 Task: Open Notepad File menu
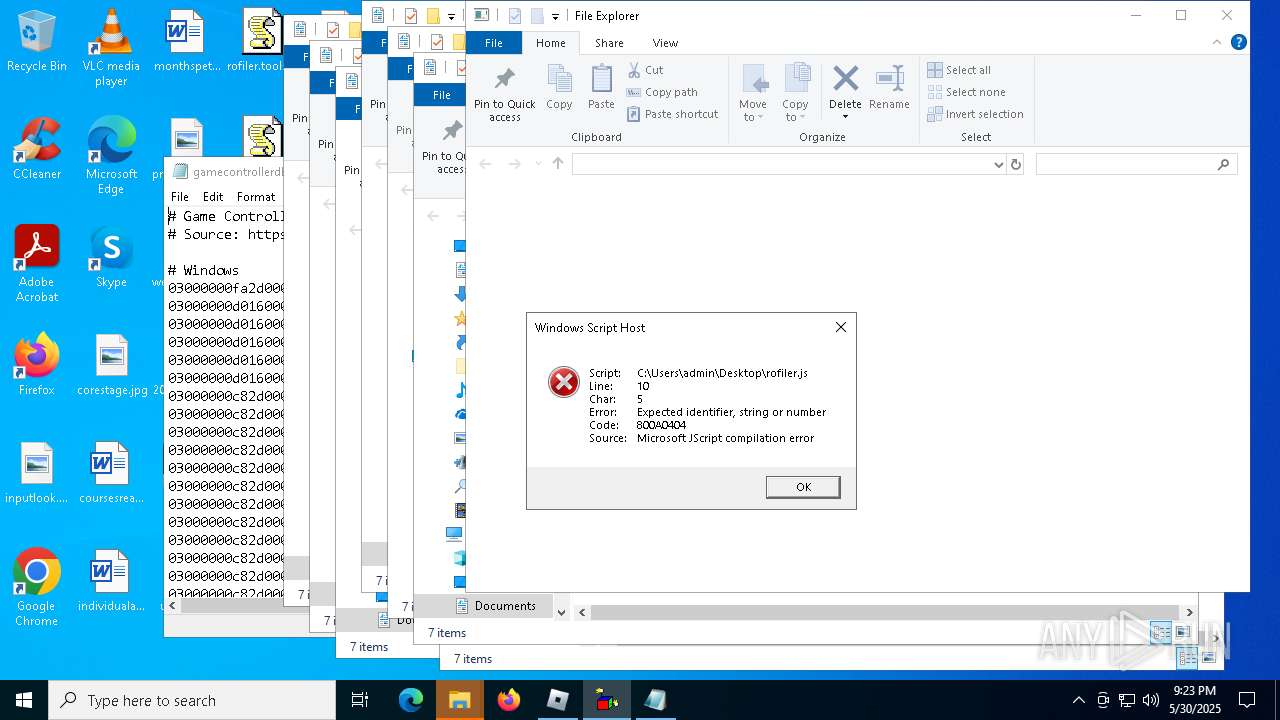[x=180, y=197]
